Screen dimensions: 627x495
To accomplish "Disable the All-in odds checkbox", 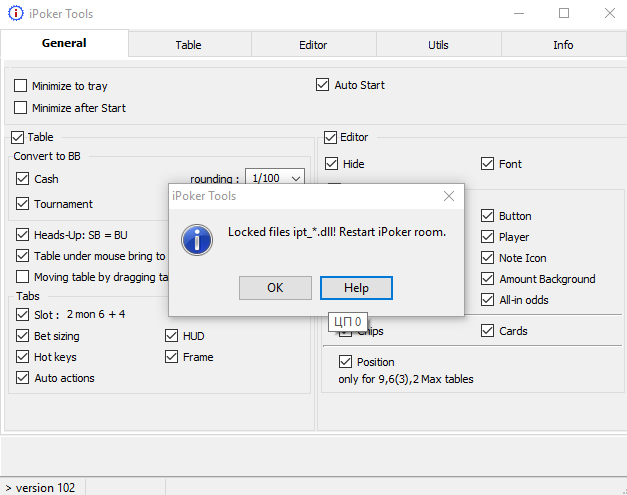I will (x=488, y=300).
